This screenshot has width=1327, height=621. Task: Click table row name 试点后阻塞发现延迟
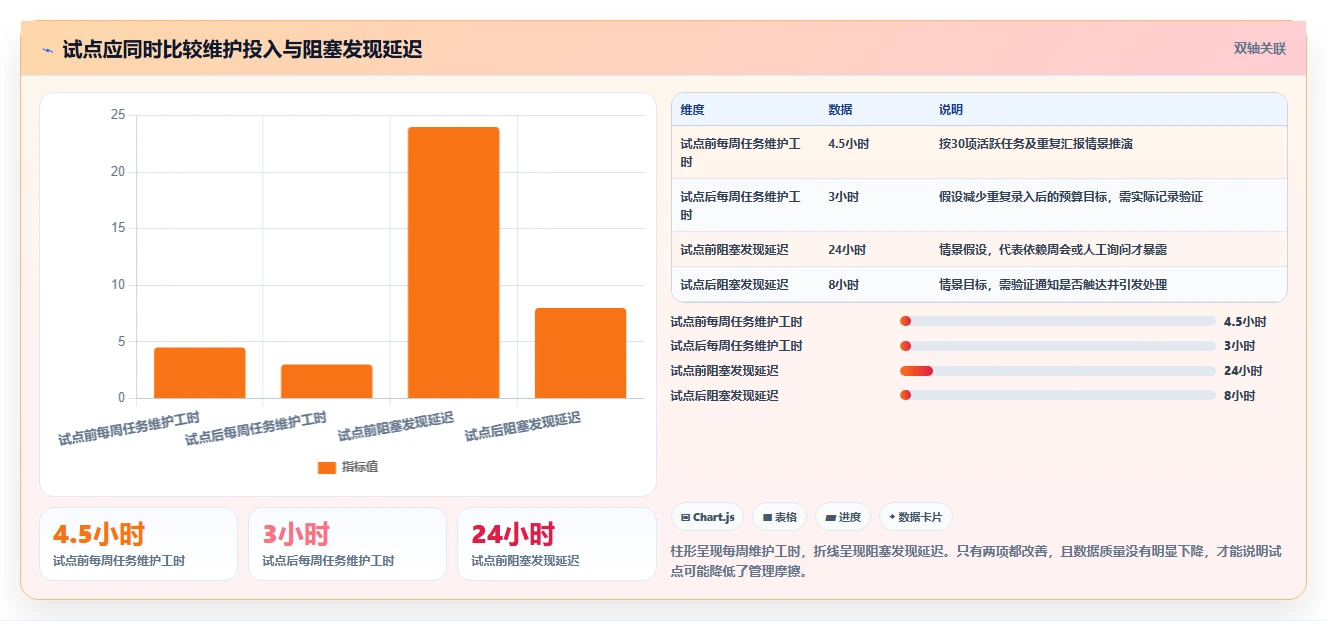pos(735,285)
